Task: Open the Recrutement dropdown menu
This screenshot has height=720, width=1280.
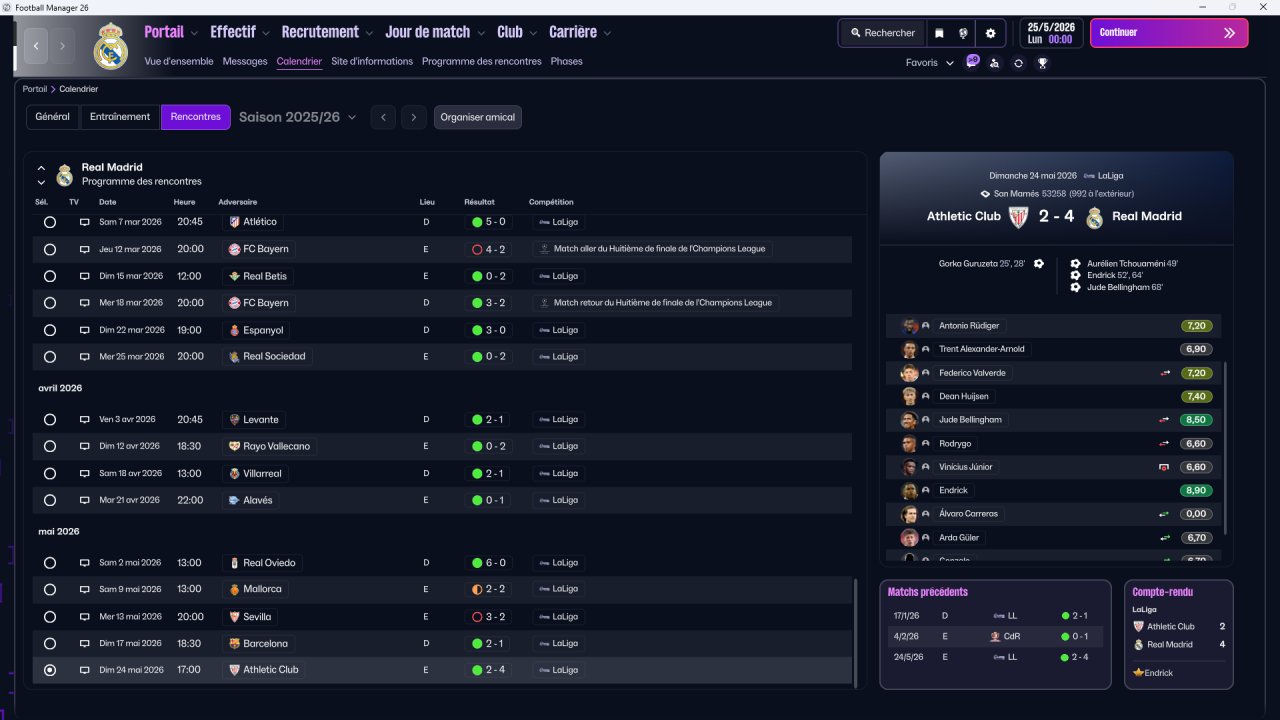Action: coord(328,32)
